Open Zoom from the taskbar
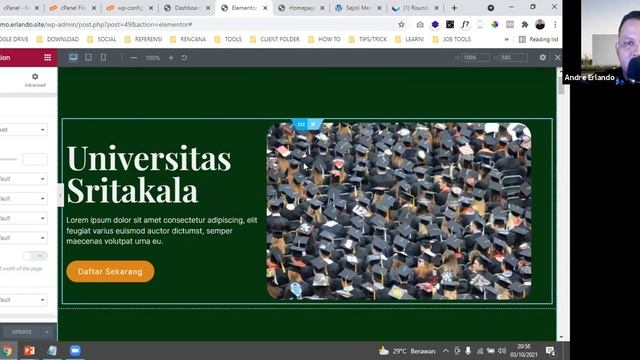This screenshot has width=640, height=360. 75,351
